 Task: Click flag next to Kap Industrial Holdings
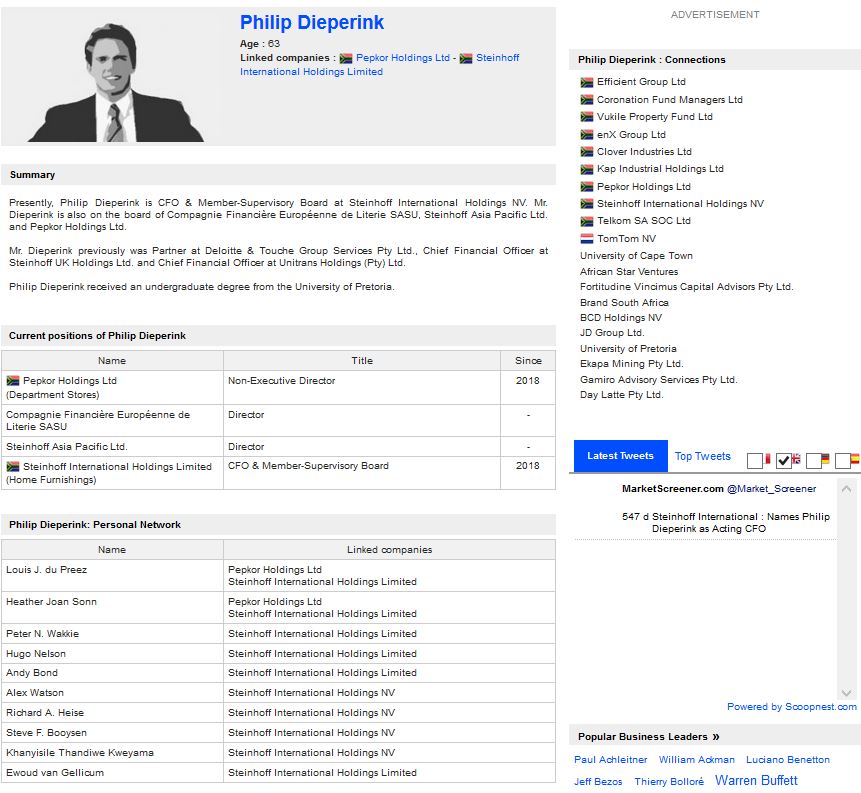[586, 169]
